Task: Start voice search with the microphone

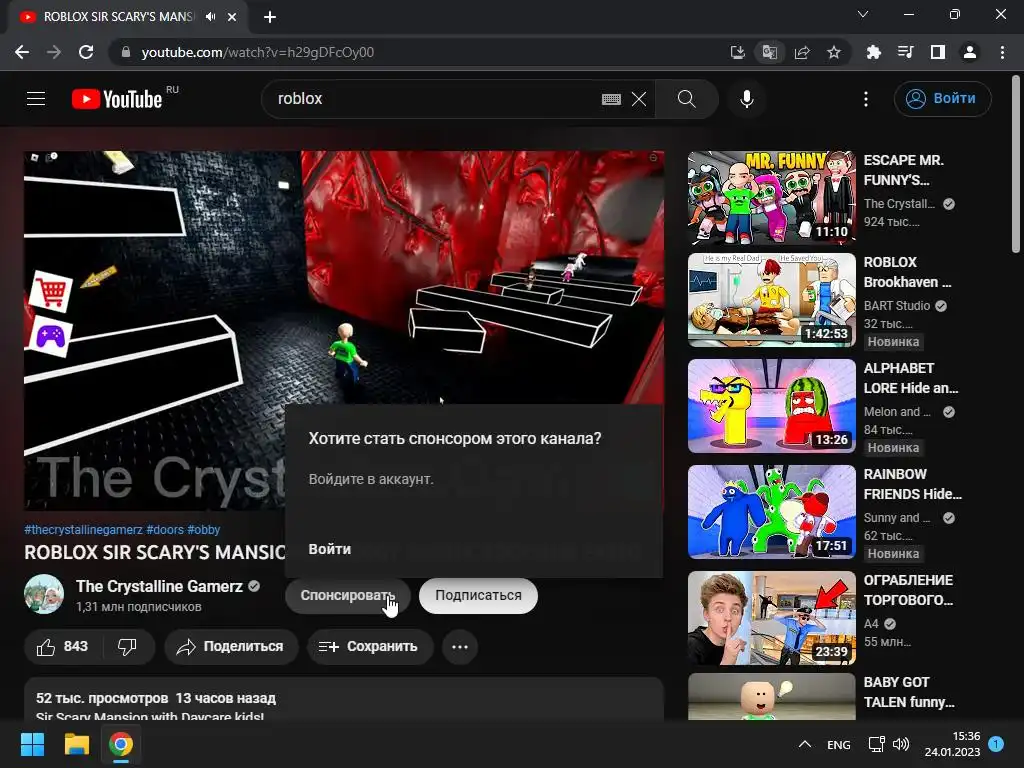Action: click(746, 99)
